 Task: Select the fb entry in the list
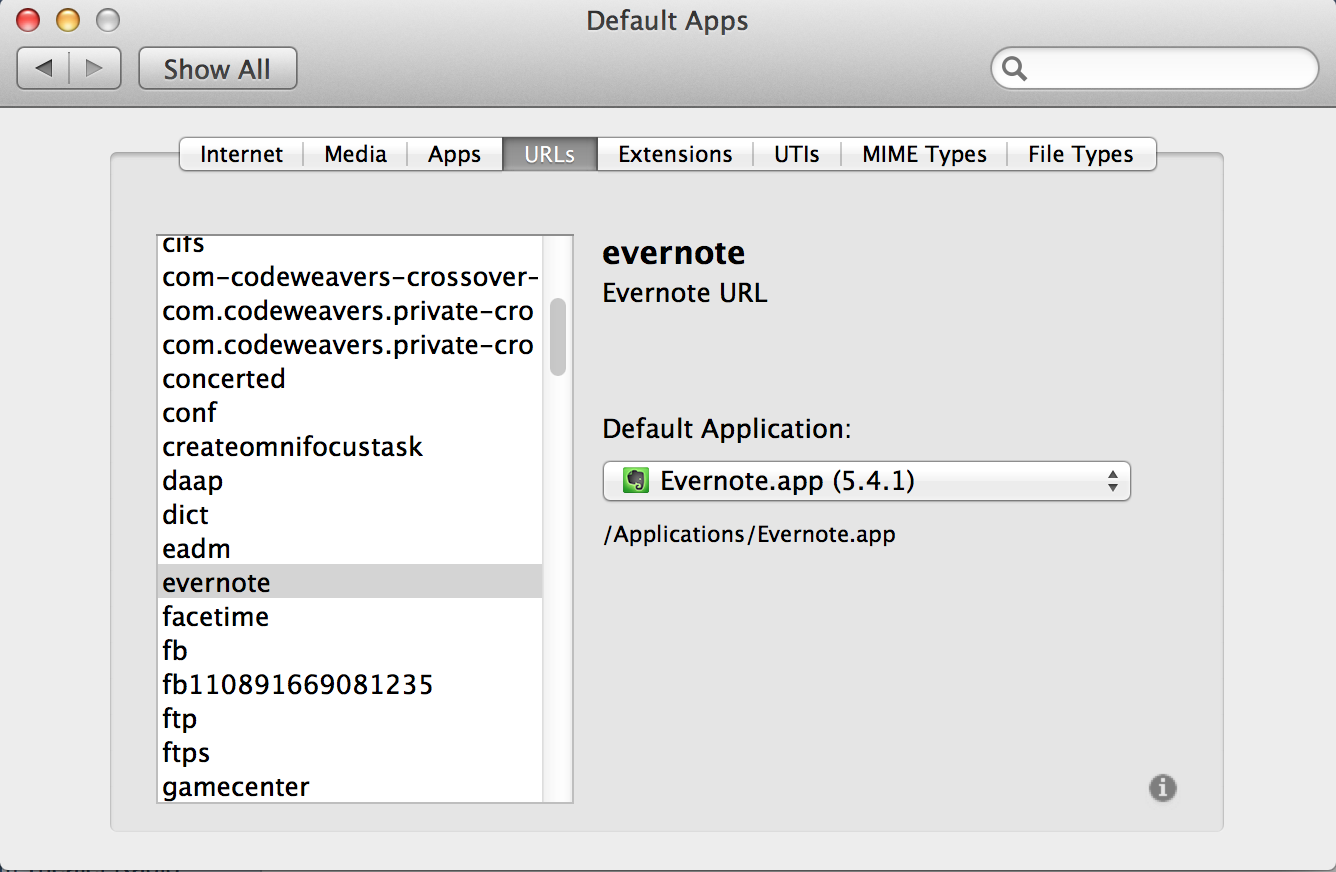click(x=350, y=651)
